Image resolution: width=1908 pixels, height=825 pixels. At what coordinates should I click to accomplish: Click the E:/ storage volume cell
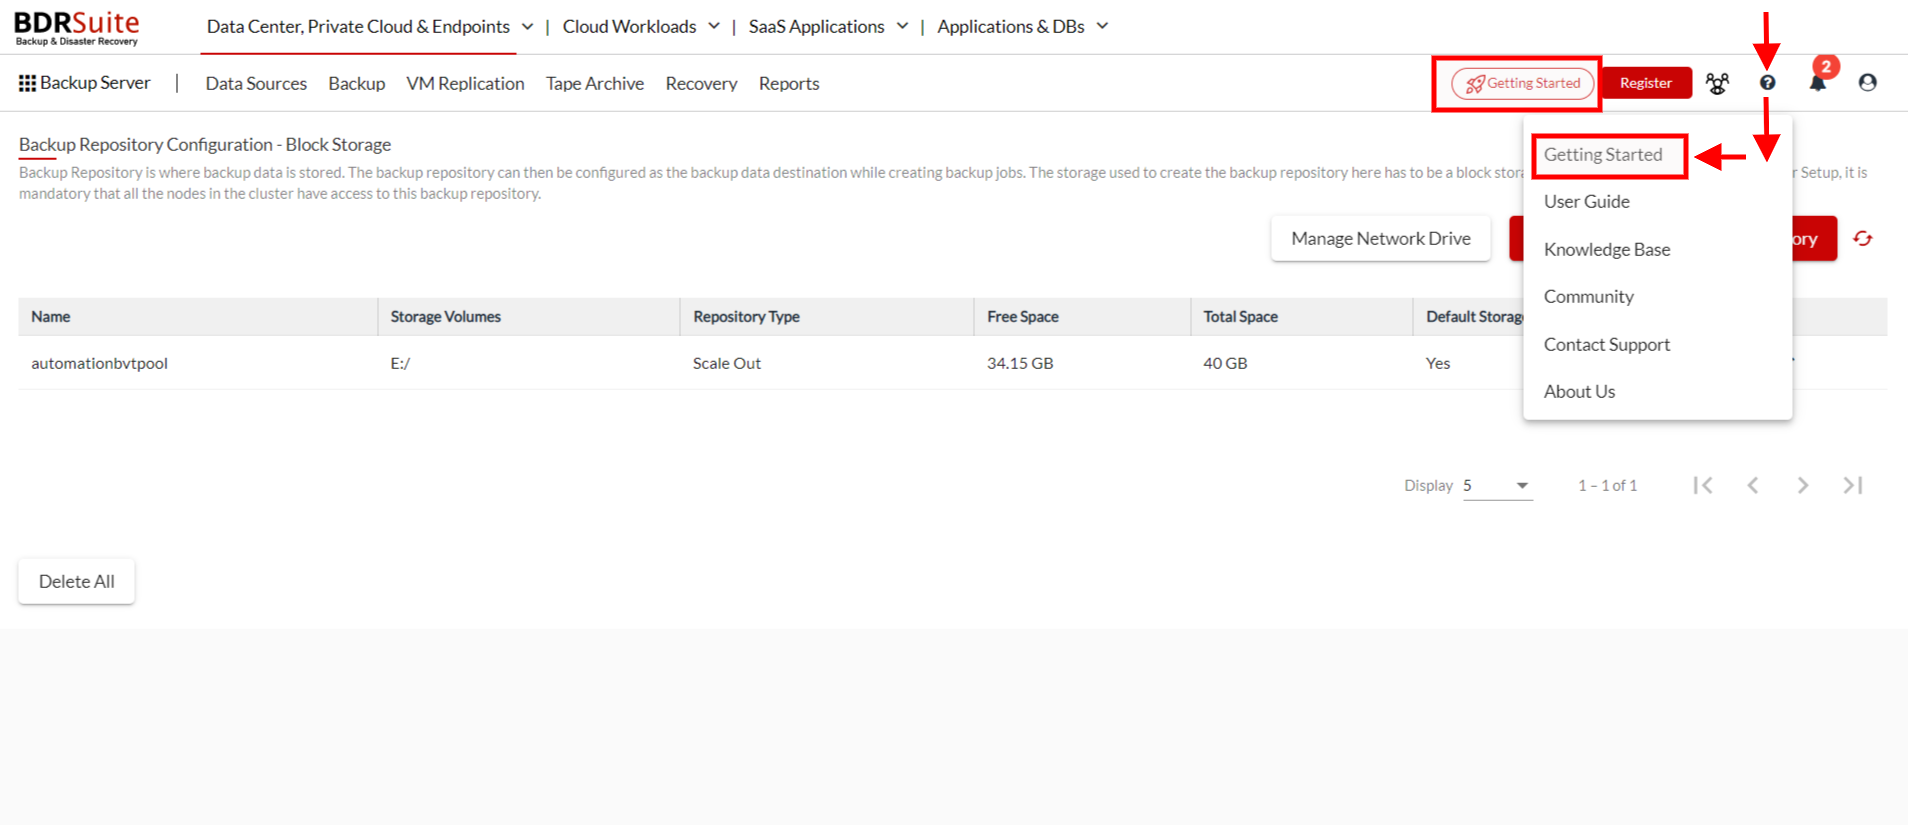click(400, 364)
